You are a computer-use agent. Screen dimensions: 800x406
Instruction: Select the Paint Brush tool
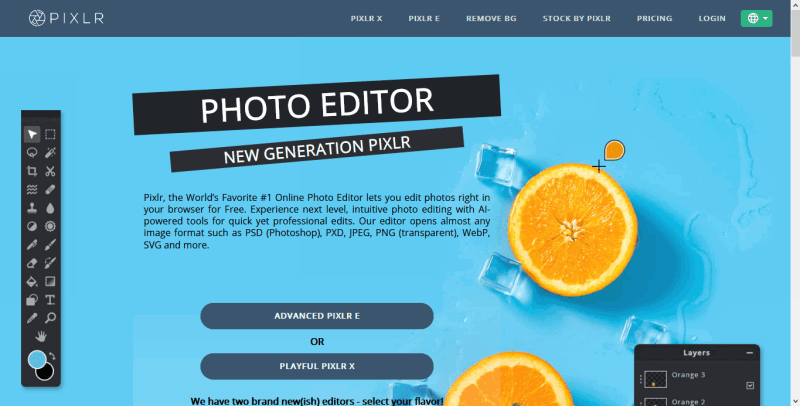[50, 245]
